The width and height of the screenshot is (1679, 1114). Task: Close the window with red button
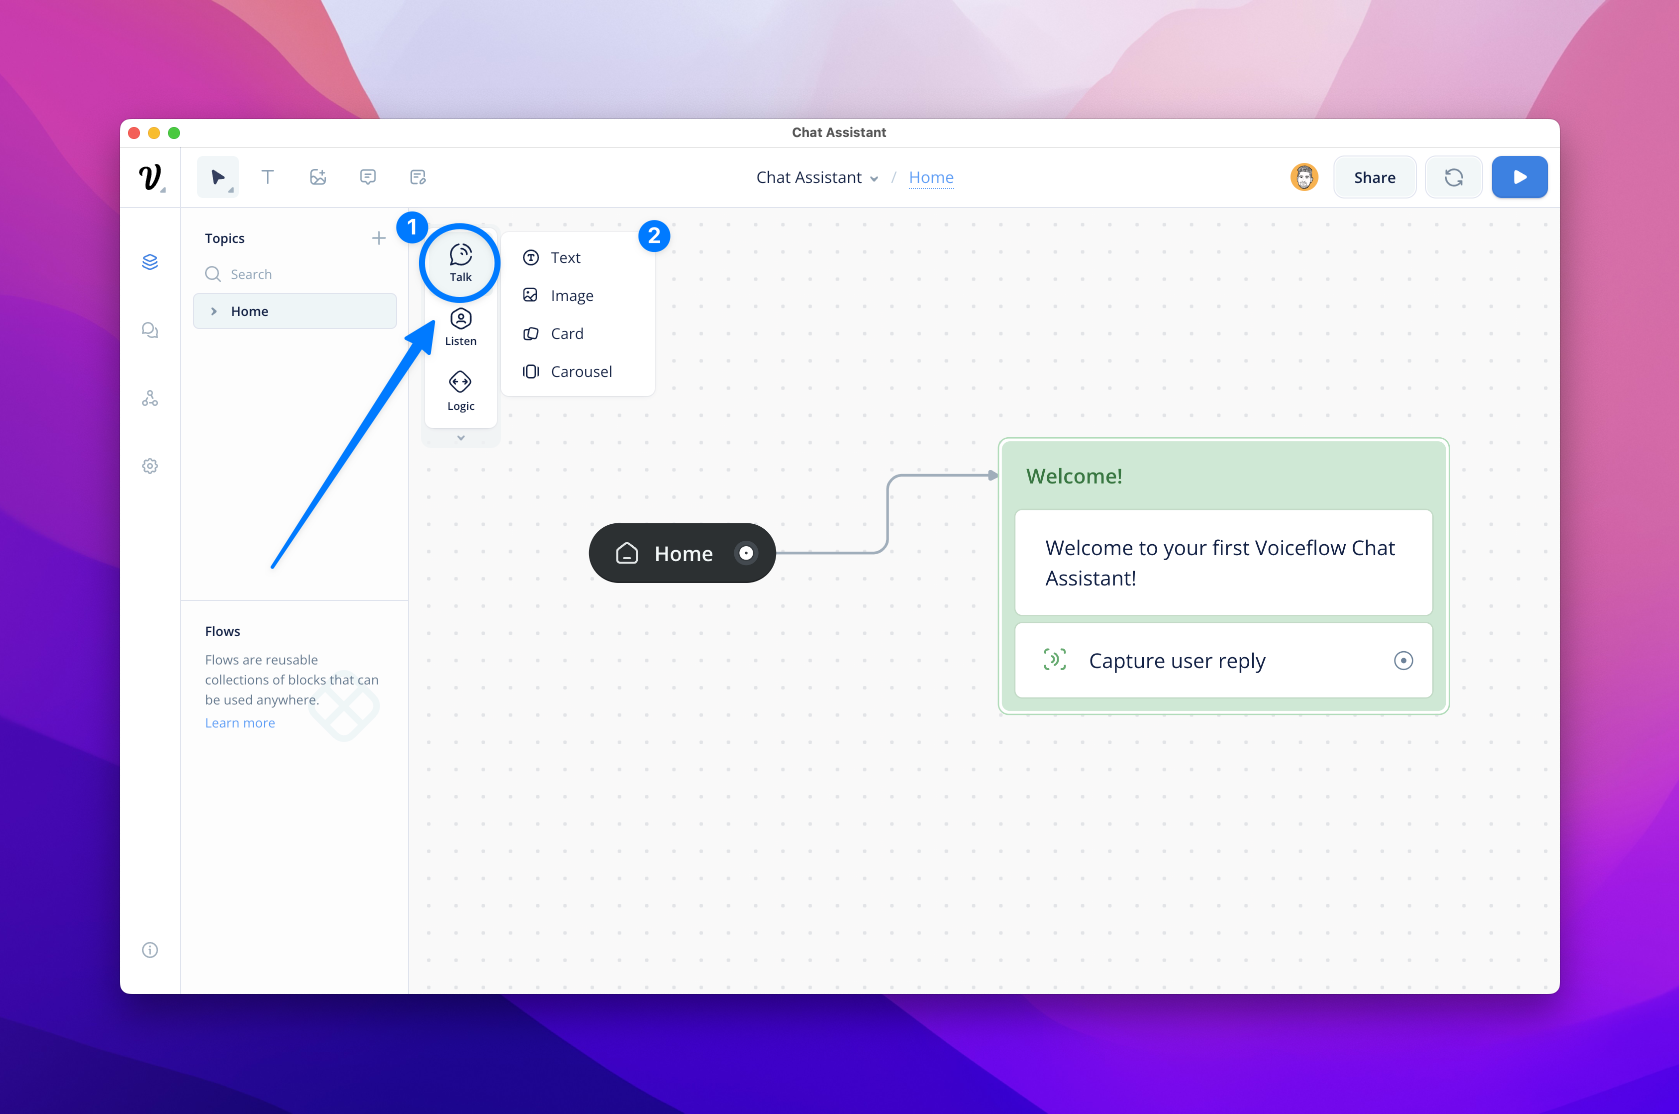tap(134, 133)
